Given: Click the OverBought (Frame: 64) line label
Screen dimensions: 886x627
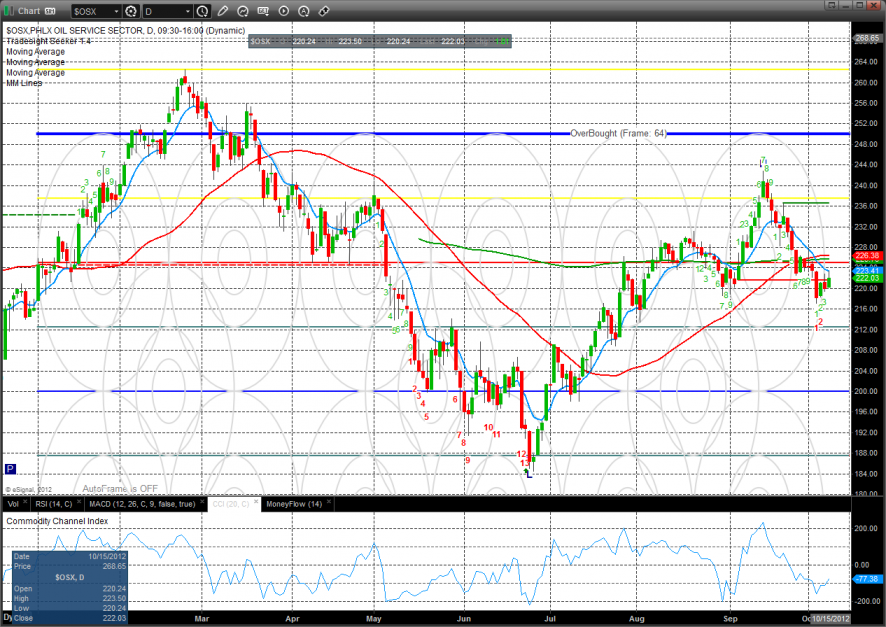Looking at the screenshot, I should (x=618, y=133).
